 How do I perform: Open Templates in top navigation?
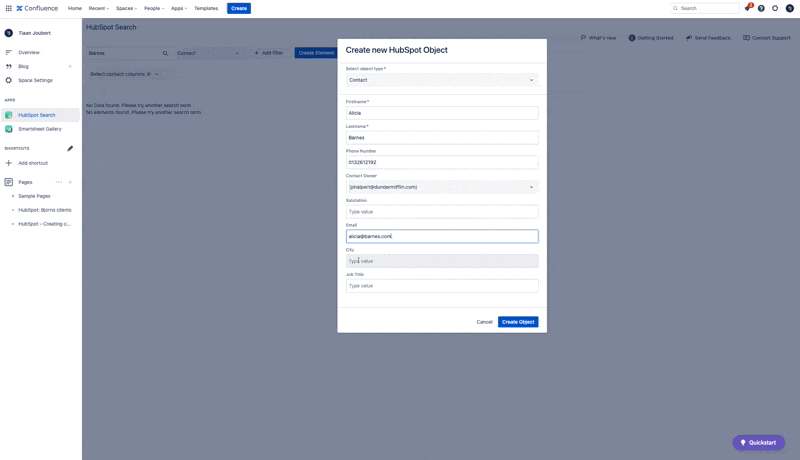[206, 8]
